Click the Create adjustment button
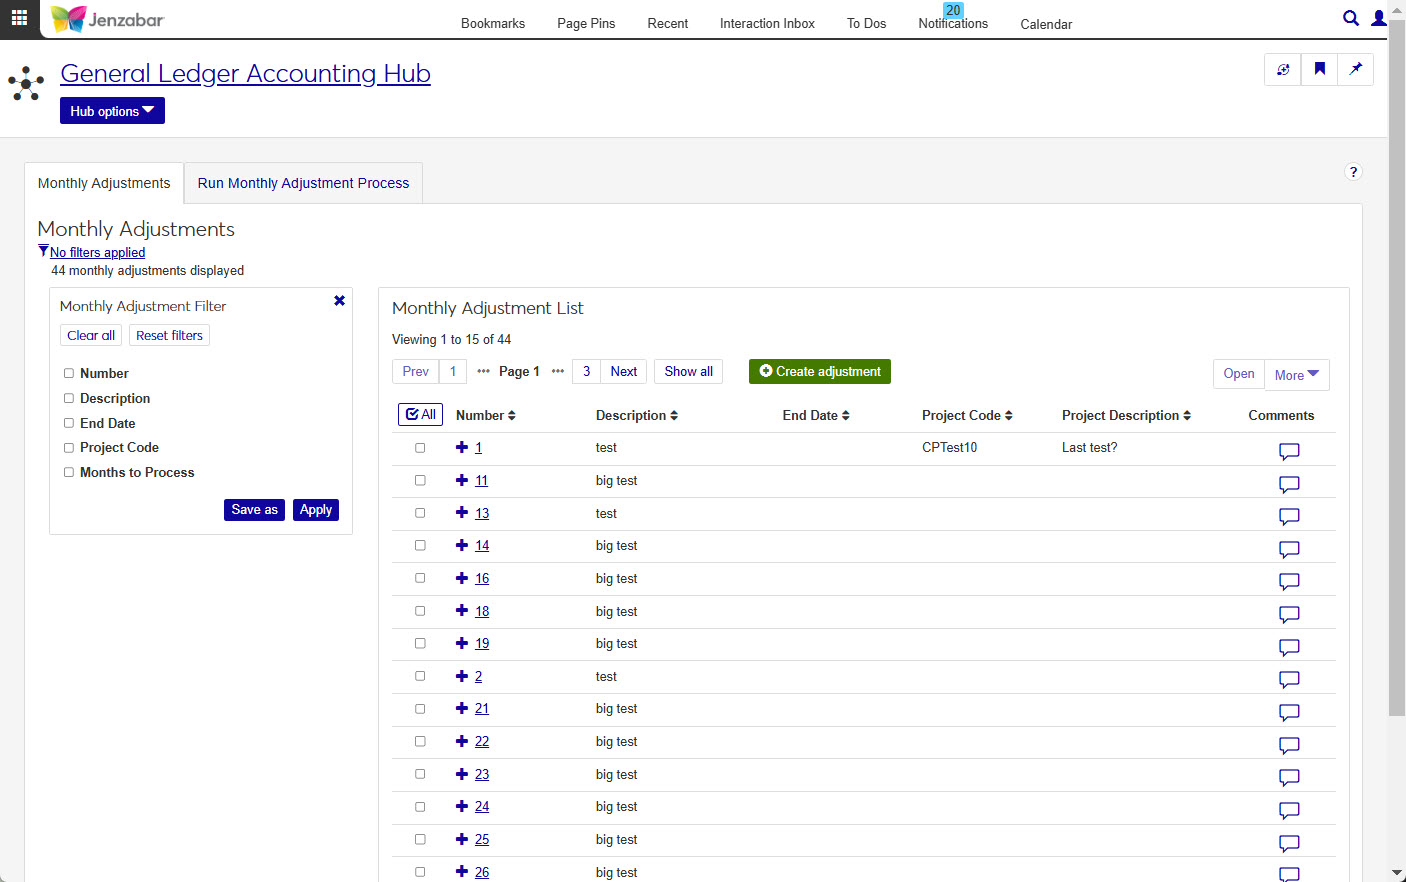This screenshot has width=1406, height=882. coord(819,371)
